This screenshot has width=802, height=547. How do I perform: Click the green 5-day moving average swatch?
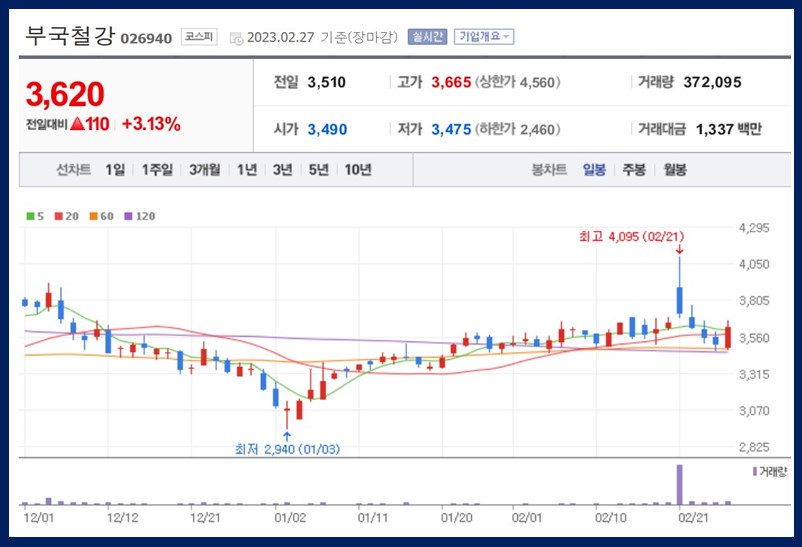[x=30, y=216]
